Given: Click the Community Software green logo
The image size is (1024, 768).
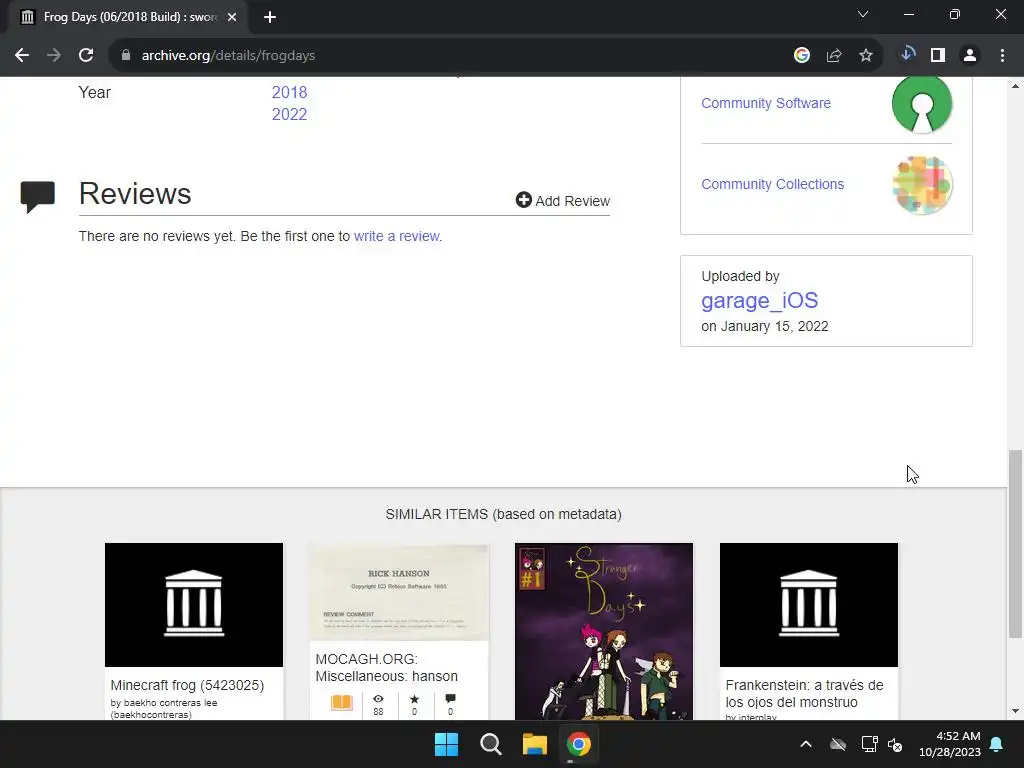Looking at the screenshot, I should click(x=921, y=103).
